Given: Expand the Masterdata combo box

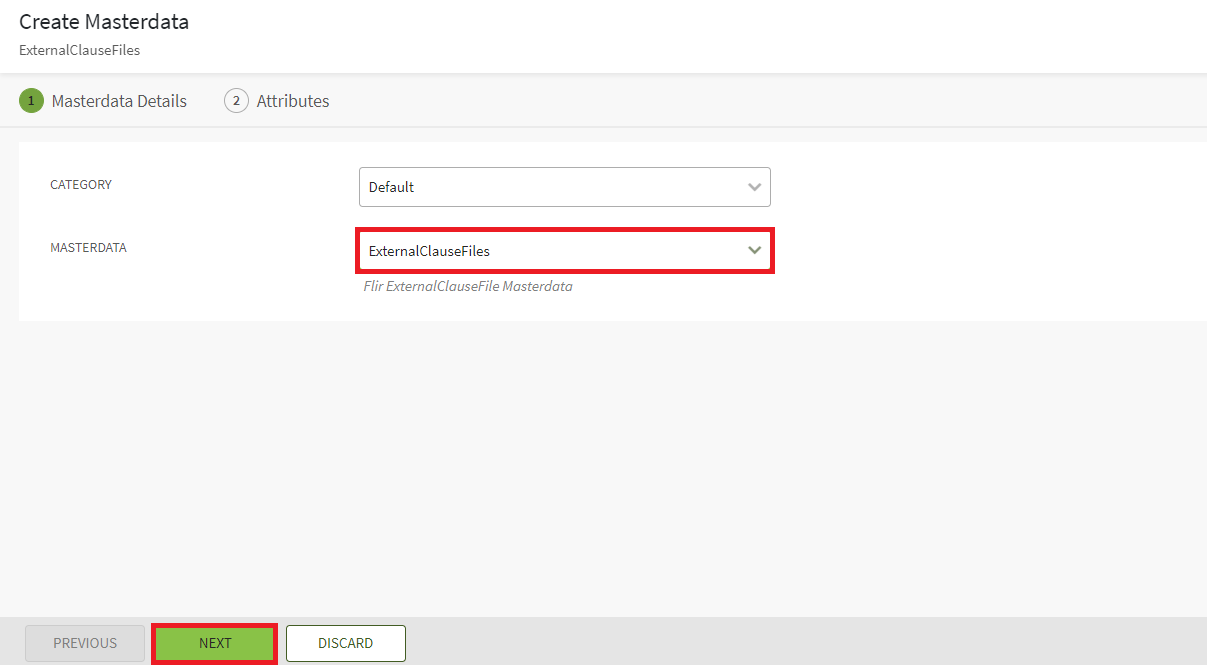Looking at the screenshot, I should [x=564, y=251].
